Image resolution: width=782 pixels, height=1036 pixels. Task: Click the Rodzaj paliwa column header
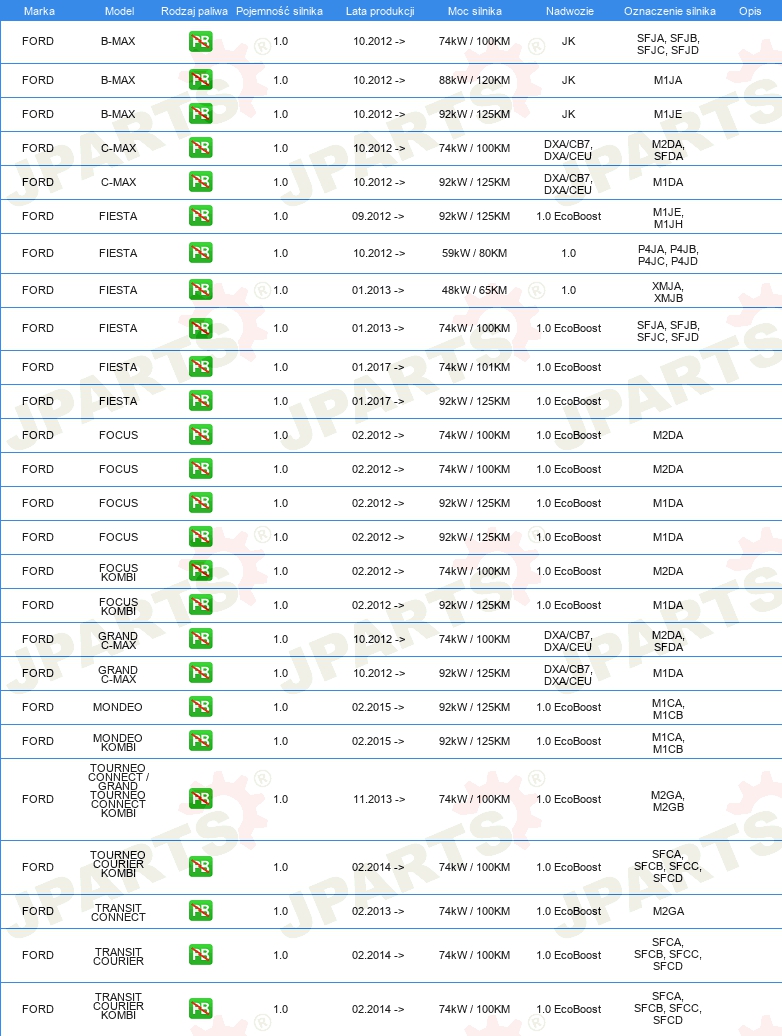[194, 11]
